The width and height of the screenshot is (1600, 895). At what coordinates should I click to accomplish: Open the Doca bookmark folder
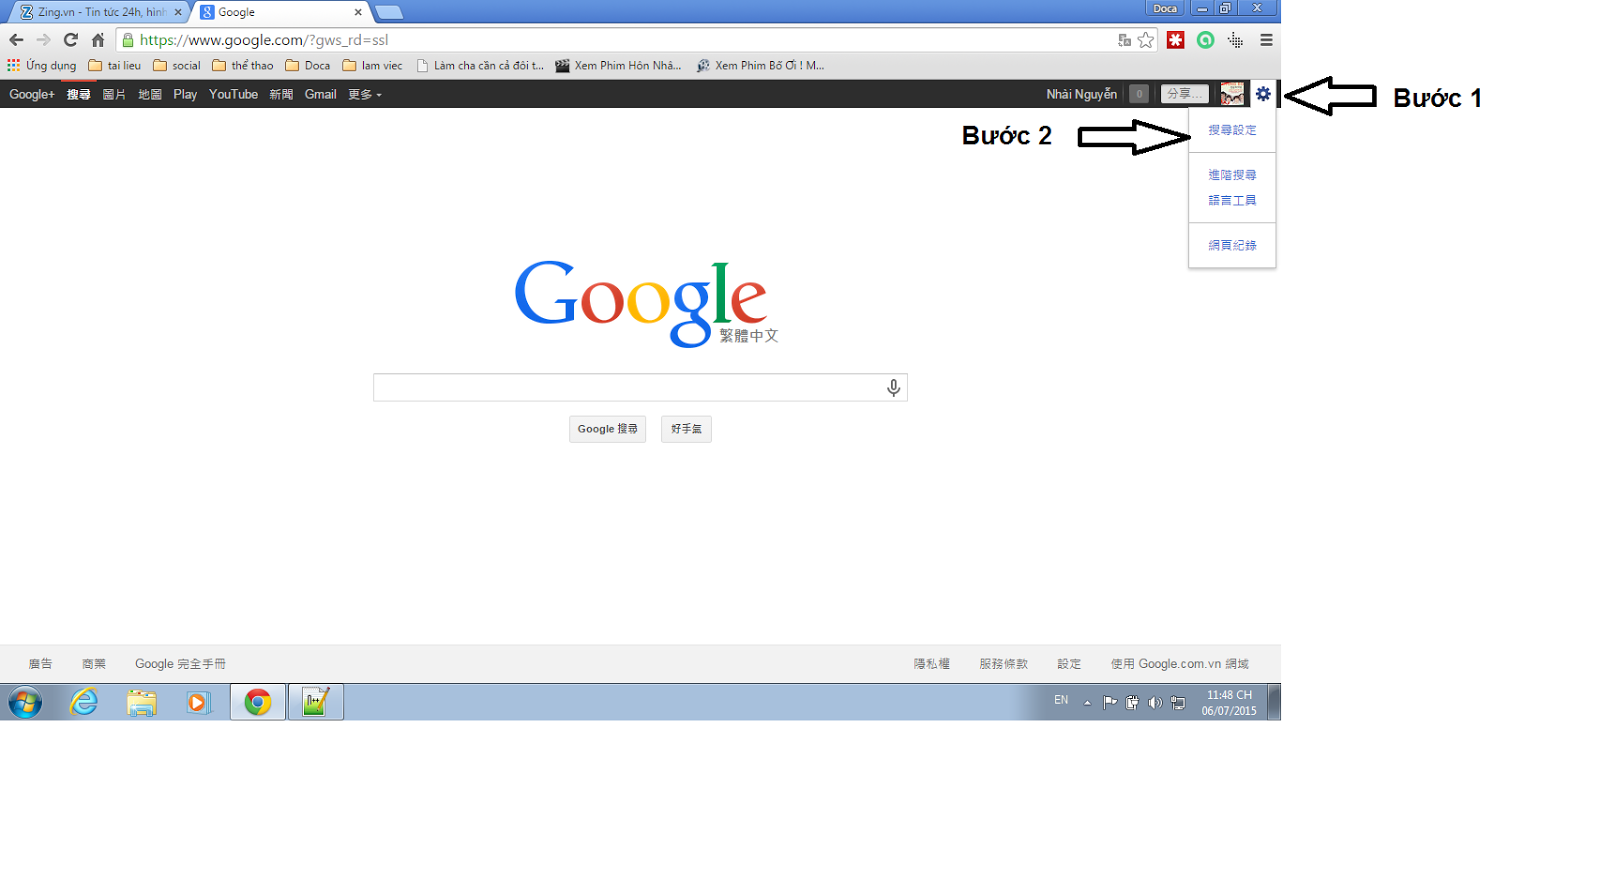point(308,65)
